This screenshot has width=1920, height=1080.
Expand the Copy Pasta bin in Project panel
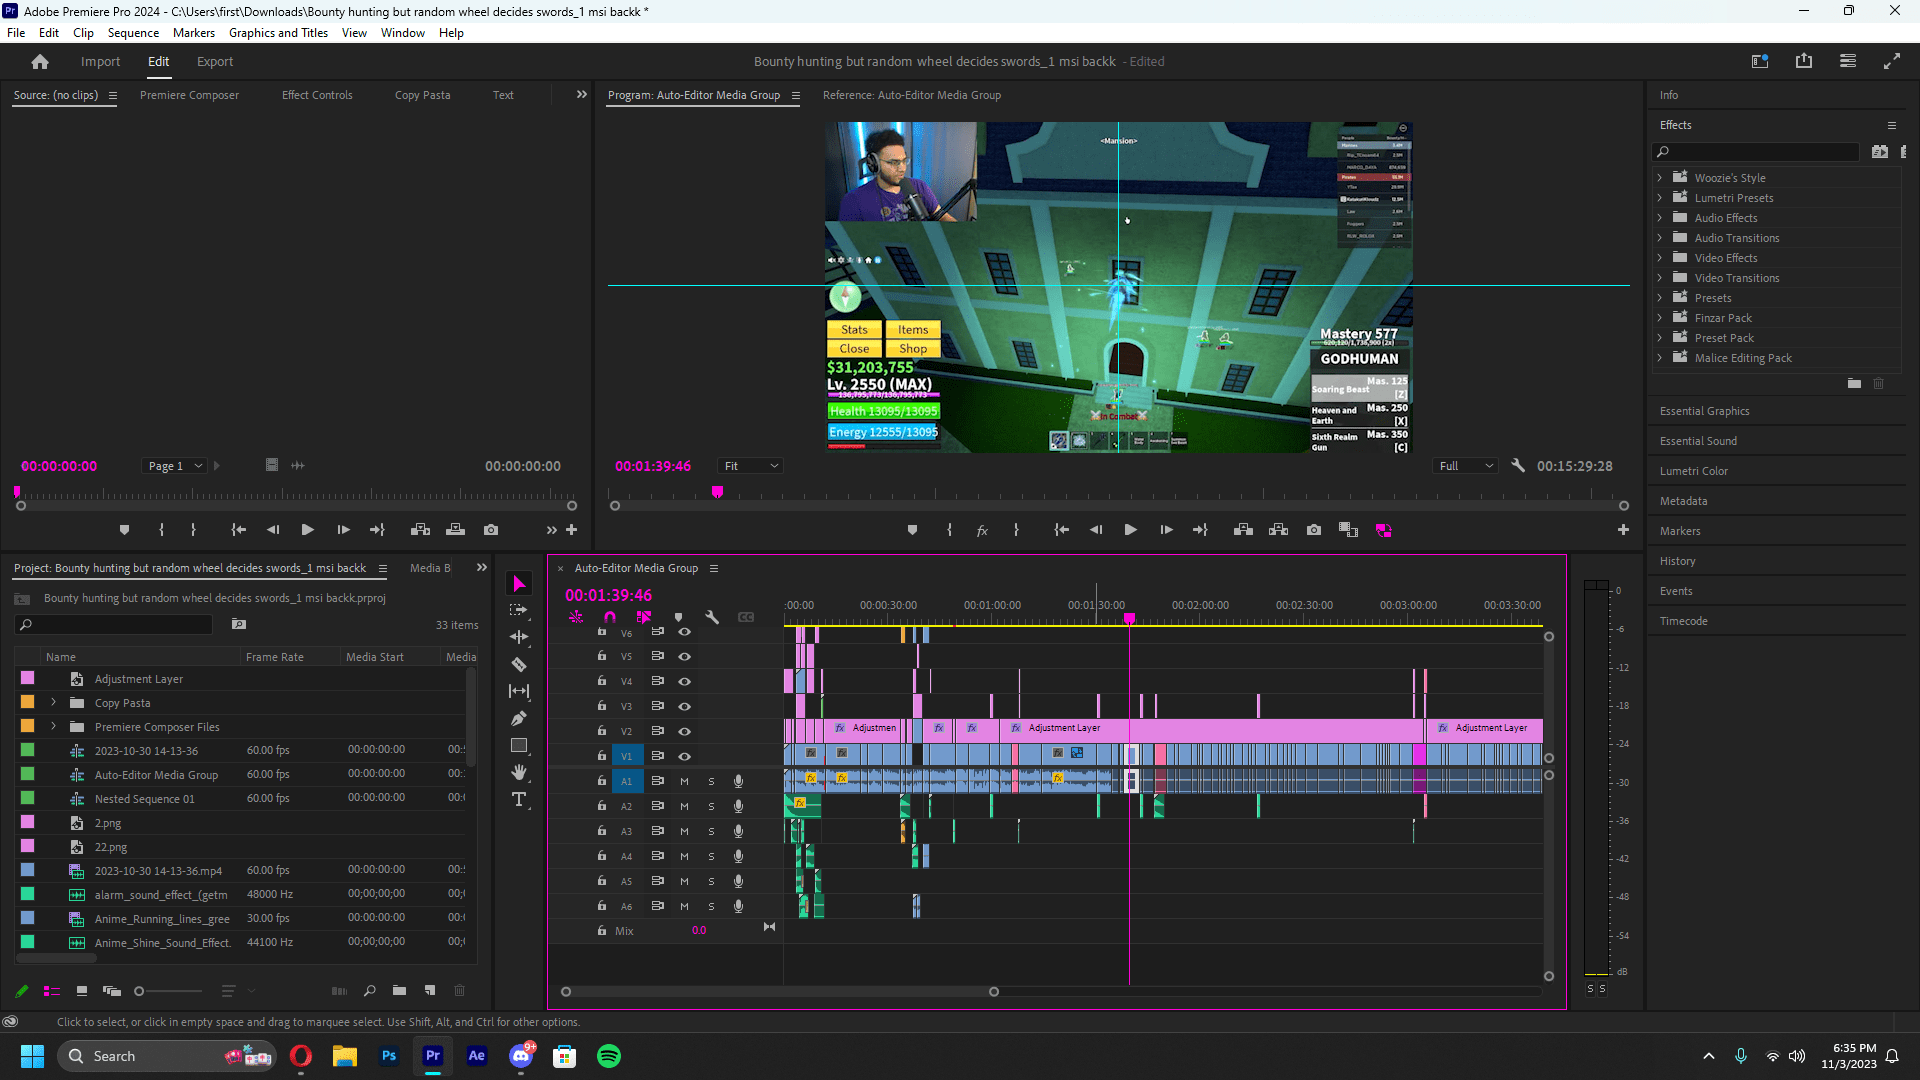pos(53,703)
